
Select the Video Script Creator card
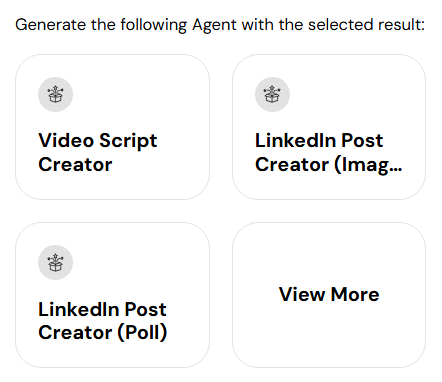pyautogui.click(x=112, y=127)
